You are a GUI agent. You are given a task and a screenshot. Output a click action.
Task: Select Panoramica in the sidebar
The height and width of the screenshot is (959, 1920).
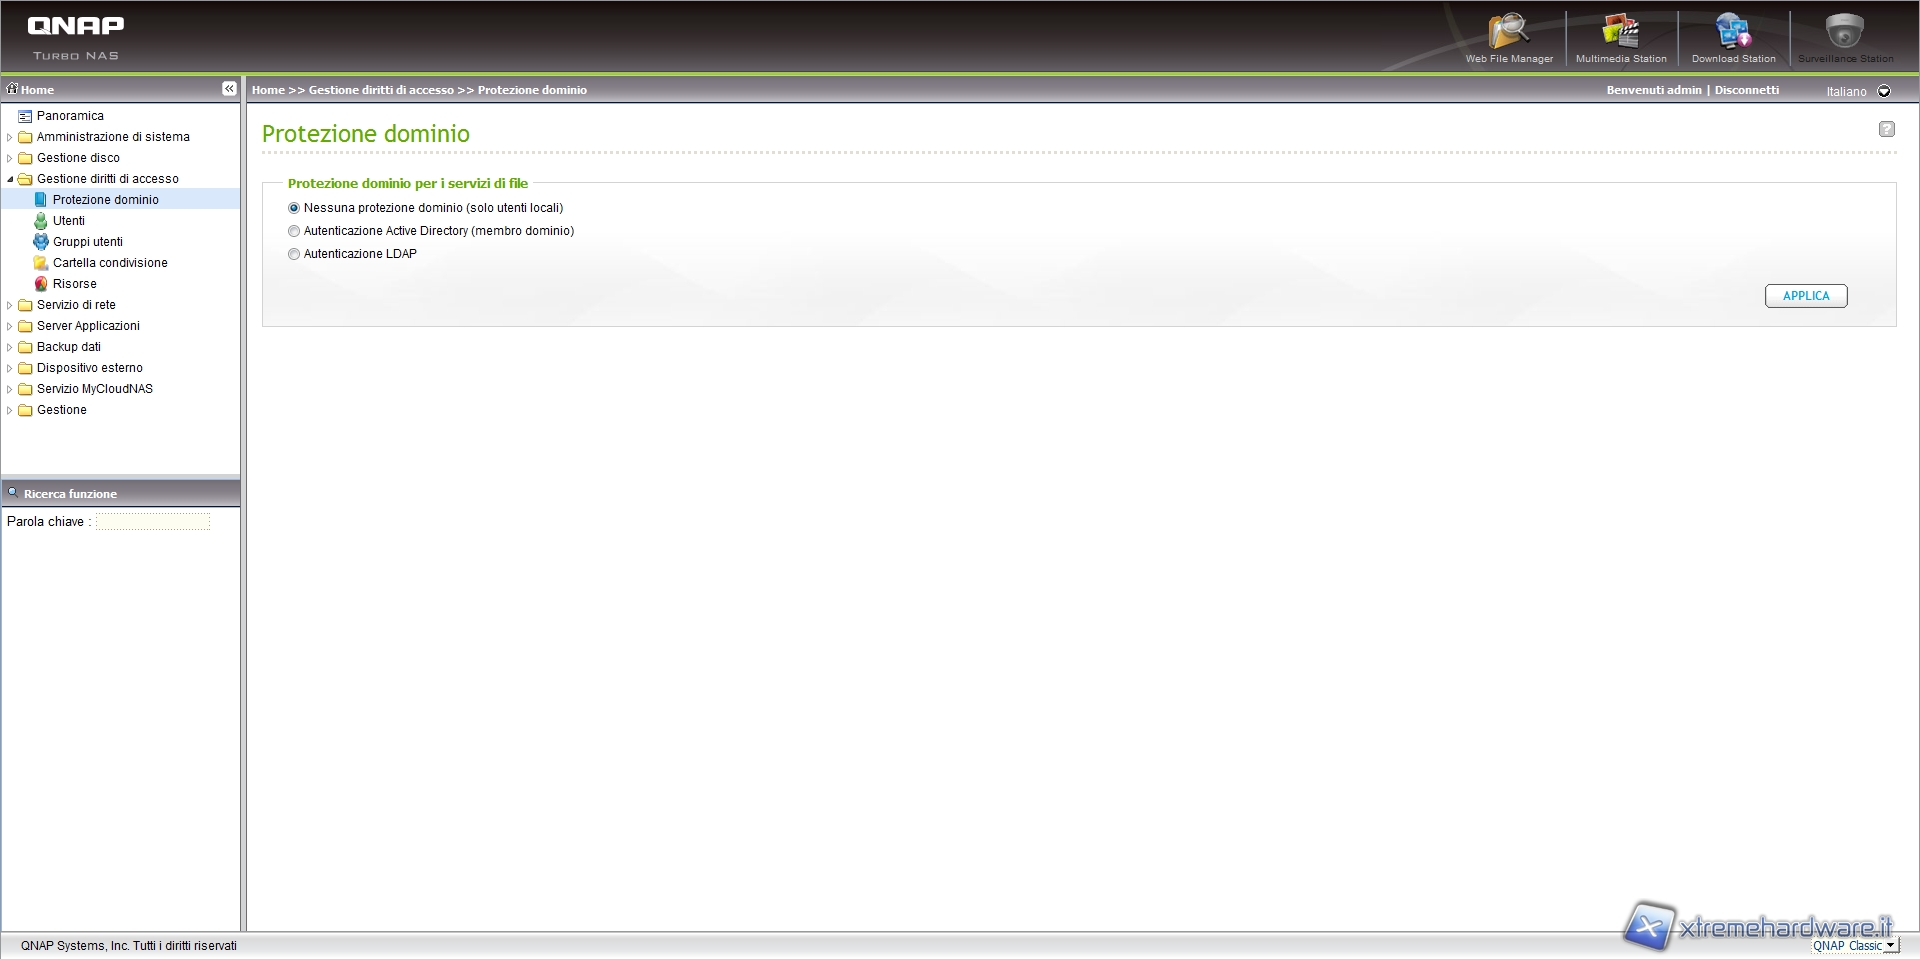click(70, 116)
